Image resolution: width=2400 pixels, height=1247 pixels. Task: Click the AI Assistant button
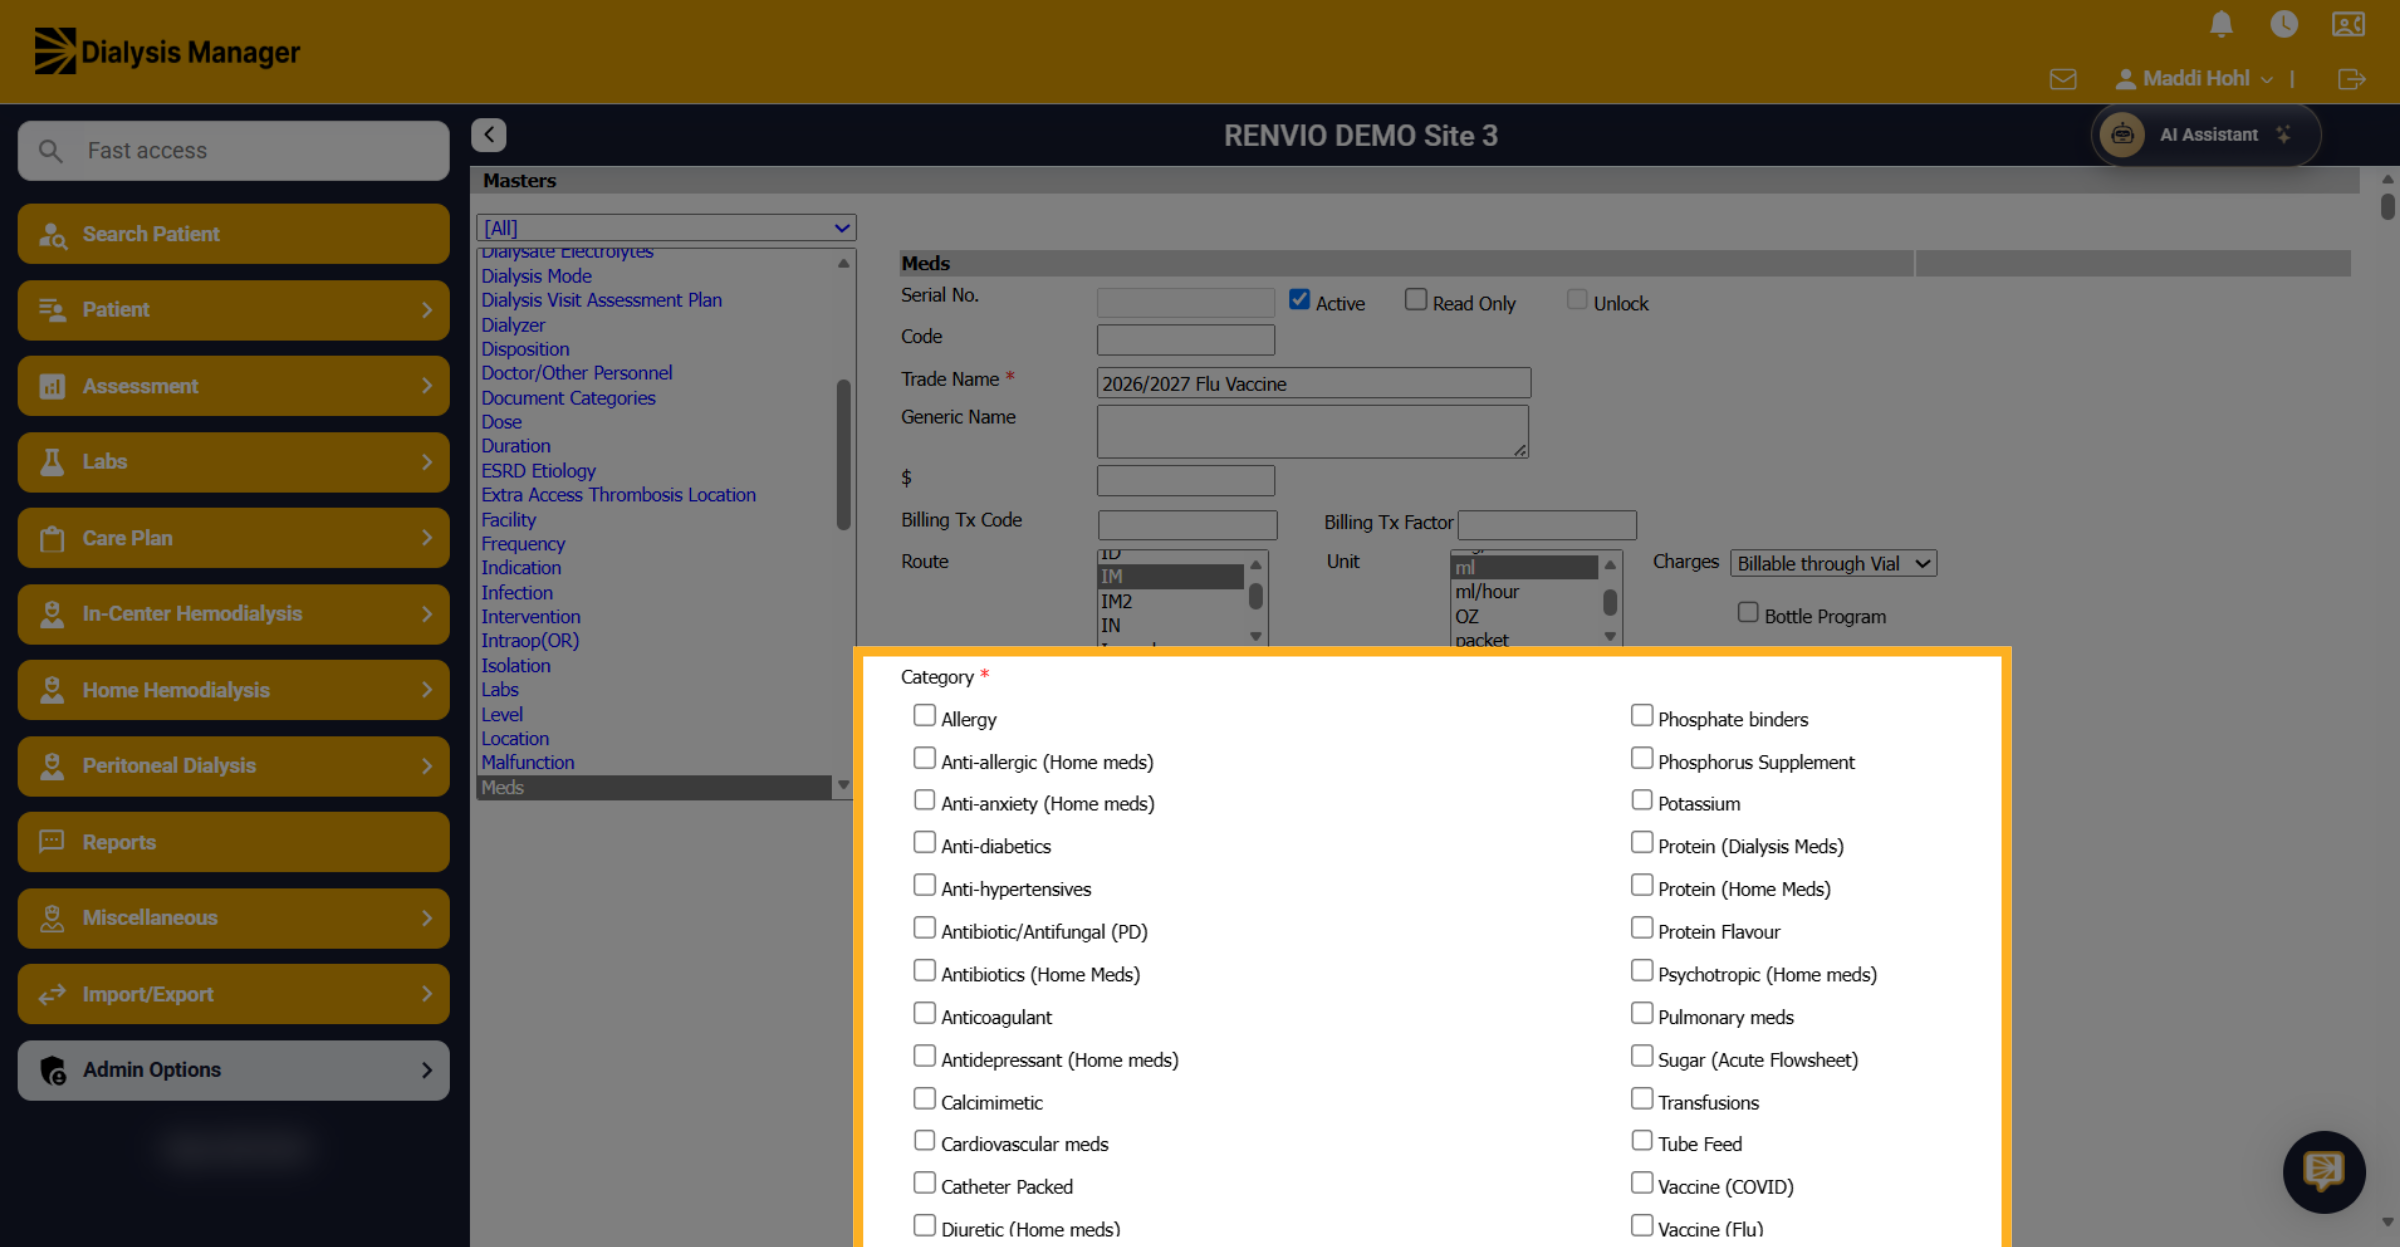(2206, 135)
